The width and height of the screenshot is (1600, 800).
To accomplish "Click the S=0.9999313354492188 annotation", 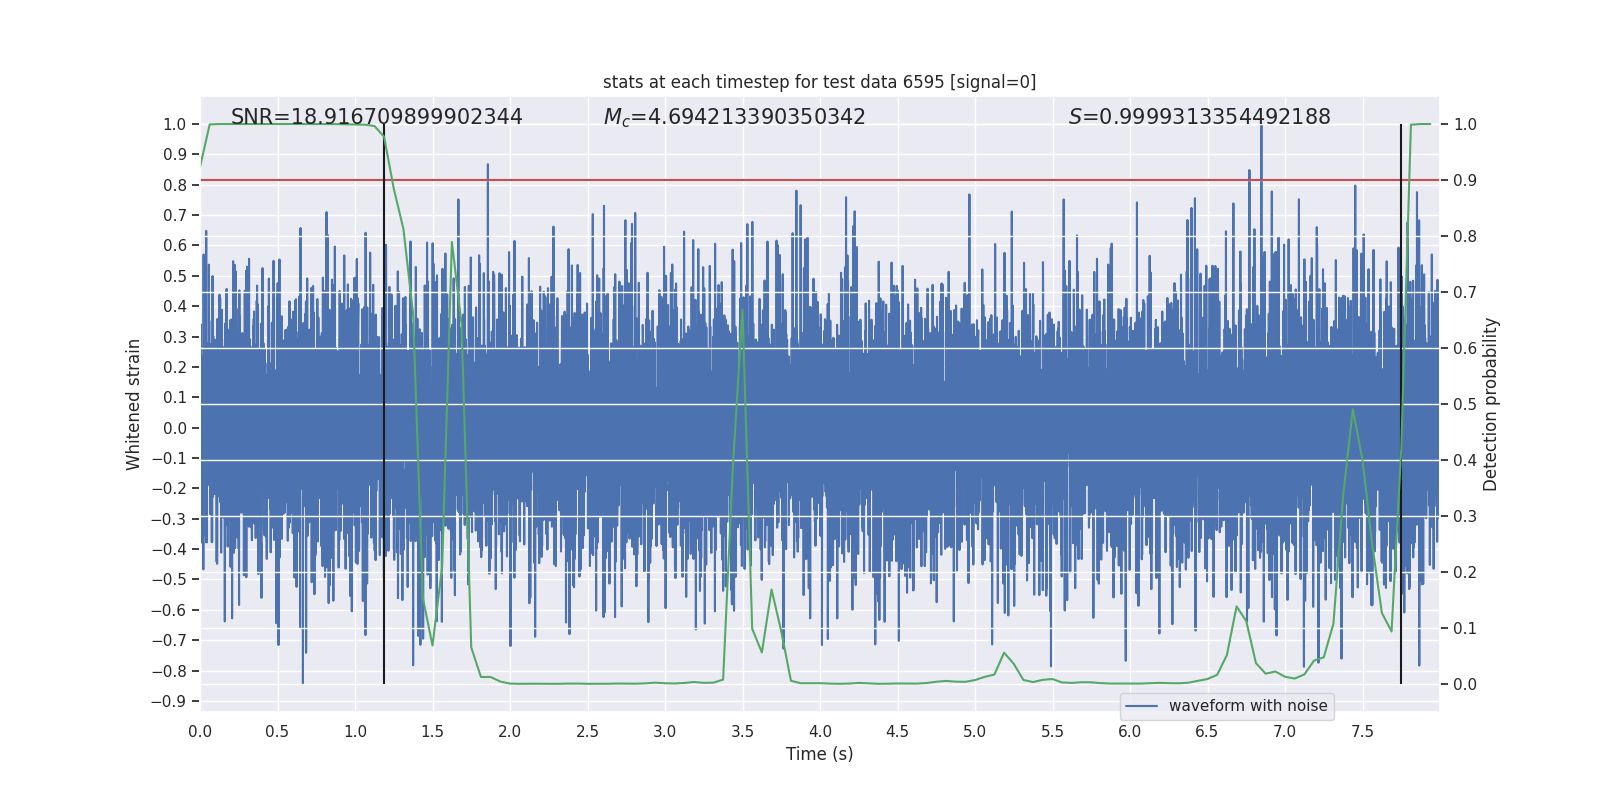I will (1199, 117).
